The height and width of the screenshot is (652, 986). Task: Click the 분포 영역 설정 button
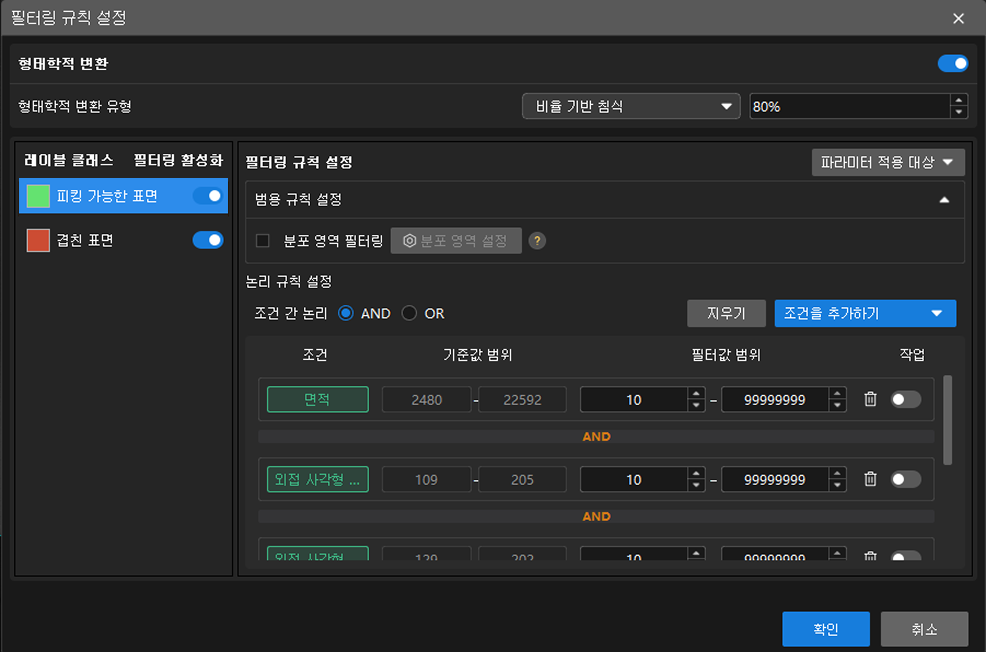pos(456,241)
